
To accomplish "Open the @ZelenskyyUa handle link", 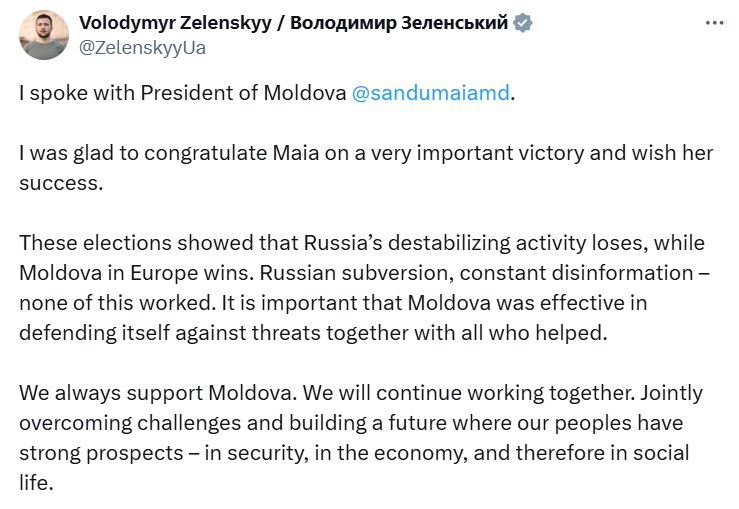I will point(142,48).
